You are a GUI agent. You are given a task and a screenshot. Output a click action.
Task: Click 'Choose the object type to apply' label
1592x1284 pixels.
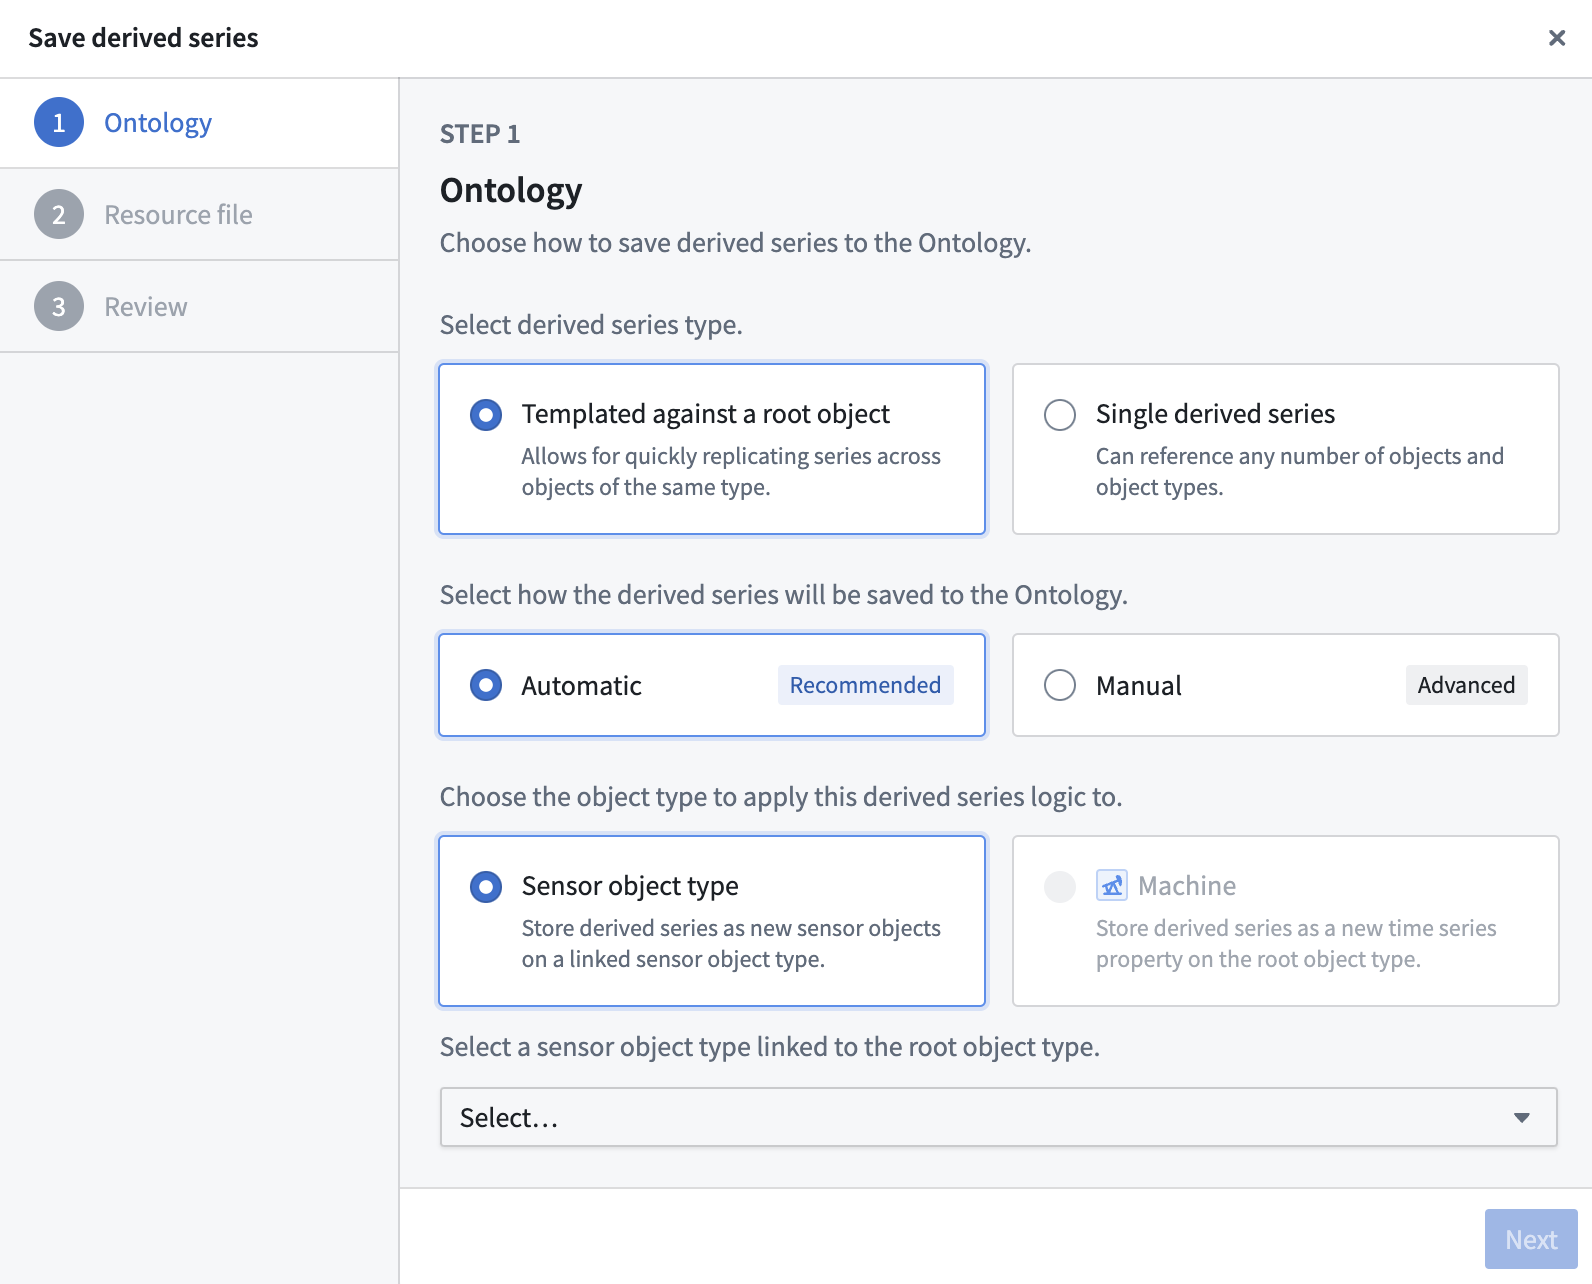(x=781, y=797)
